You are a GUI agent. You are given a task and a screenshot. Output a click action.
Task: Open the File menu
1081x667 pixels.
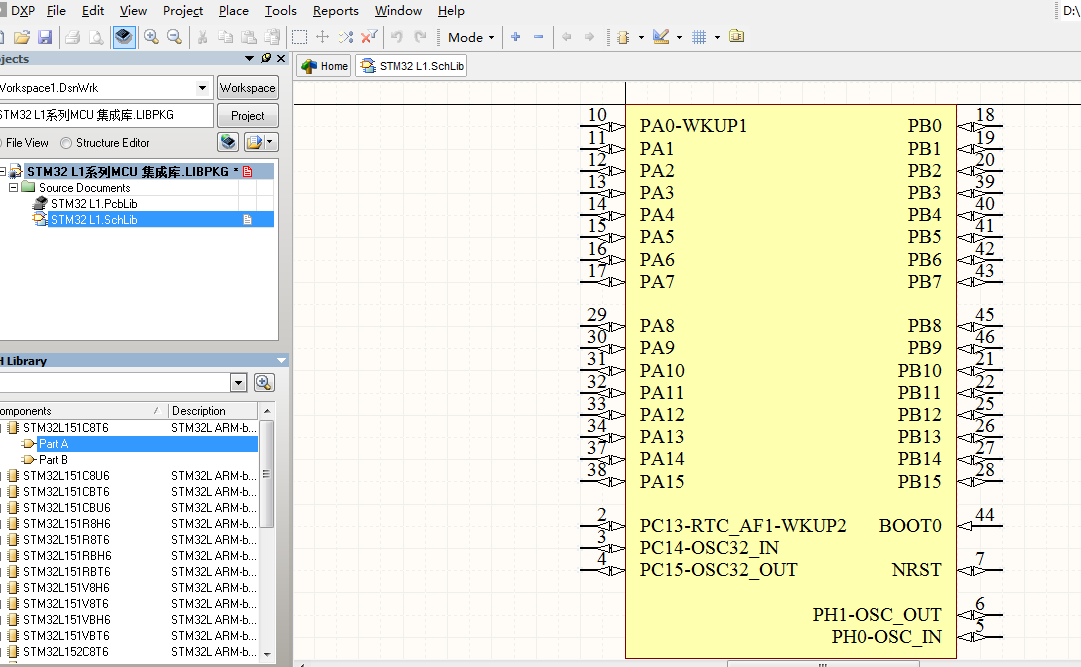click(56, 10)
